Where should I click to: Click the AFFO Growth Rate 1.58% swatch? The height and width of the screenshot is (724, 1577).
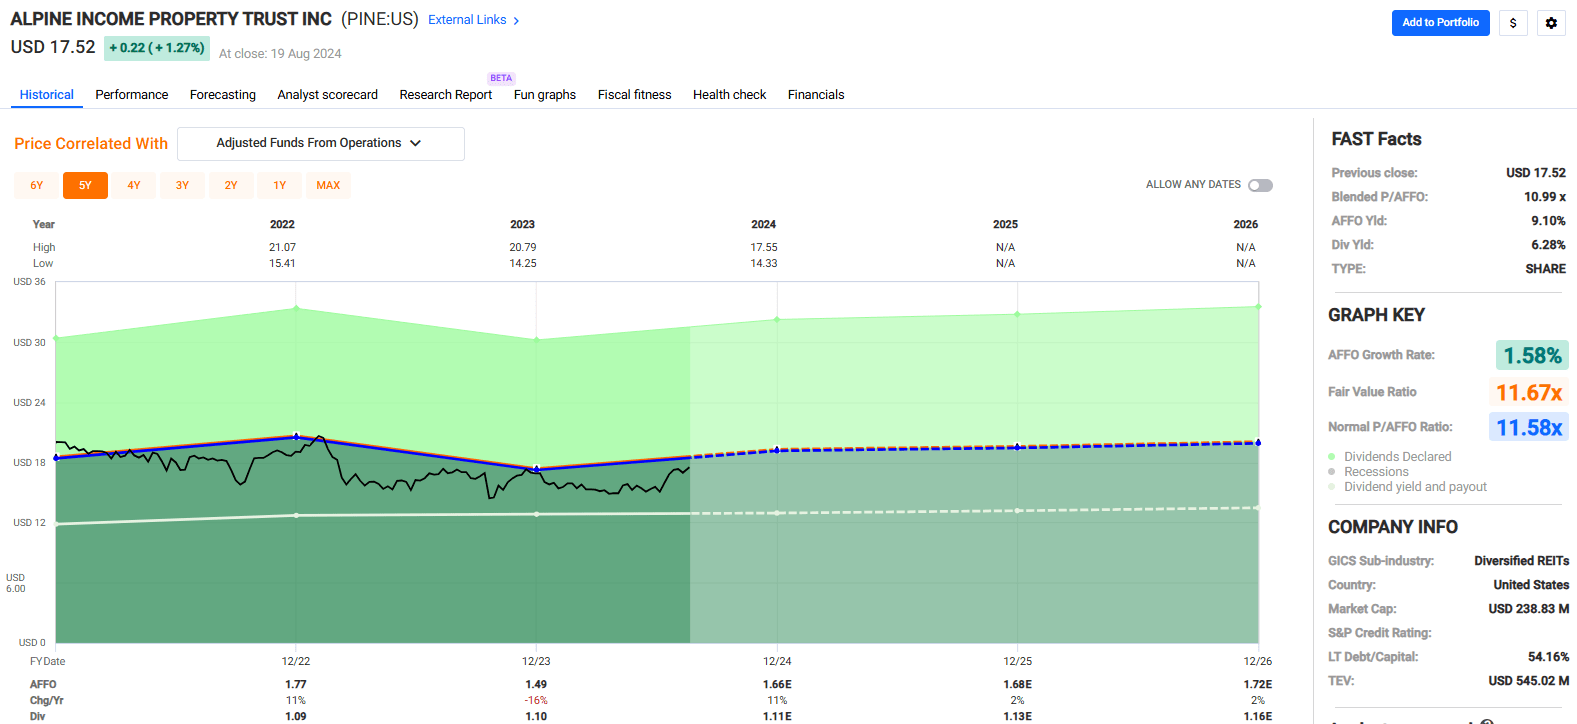tap(1531, 356)
